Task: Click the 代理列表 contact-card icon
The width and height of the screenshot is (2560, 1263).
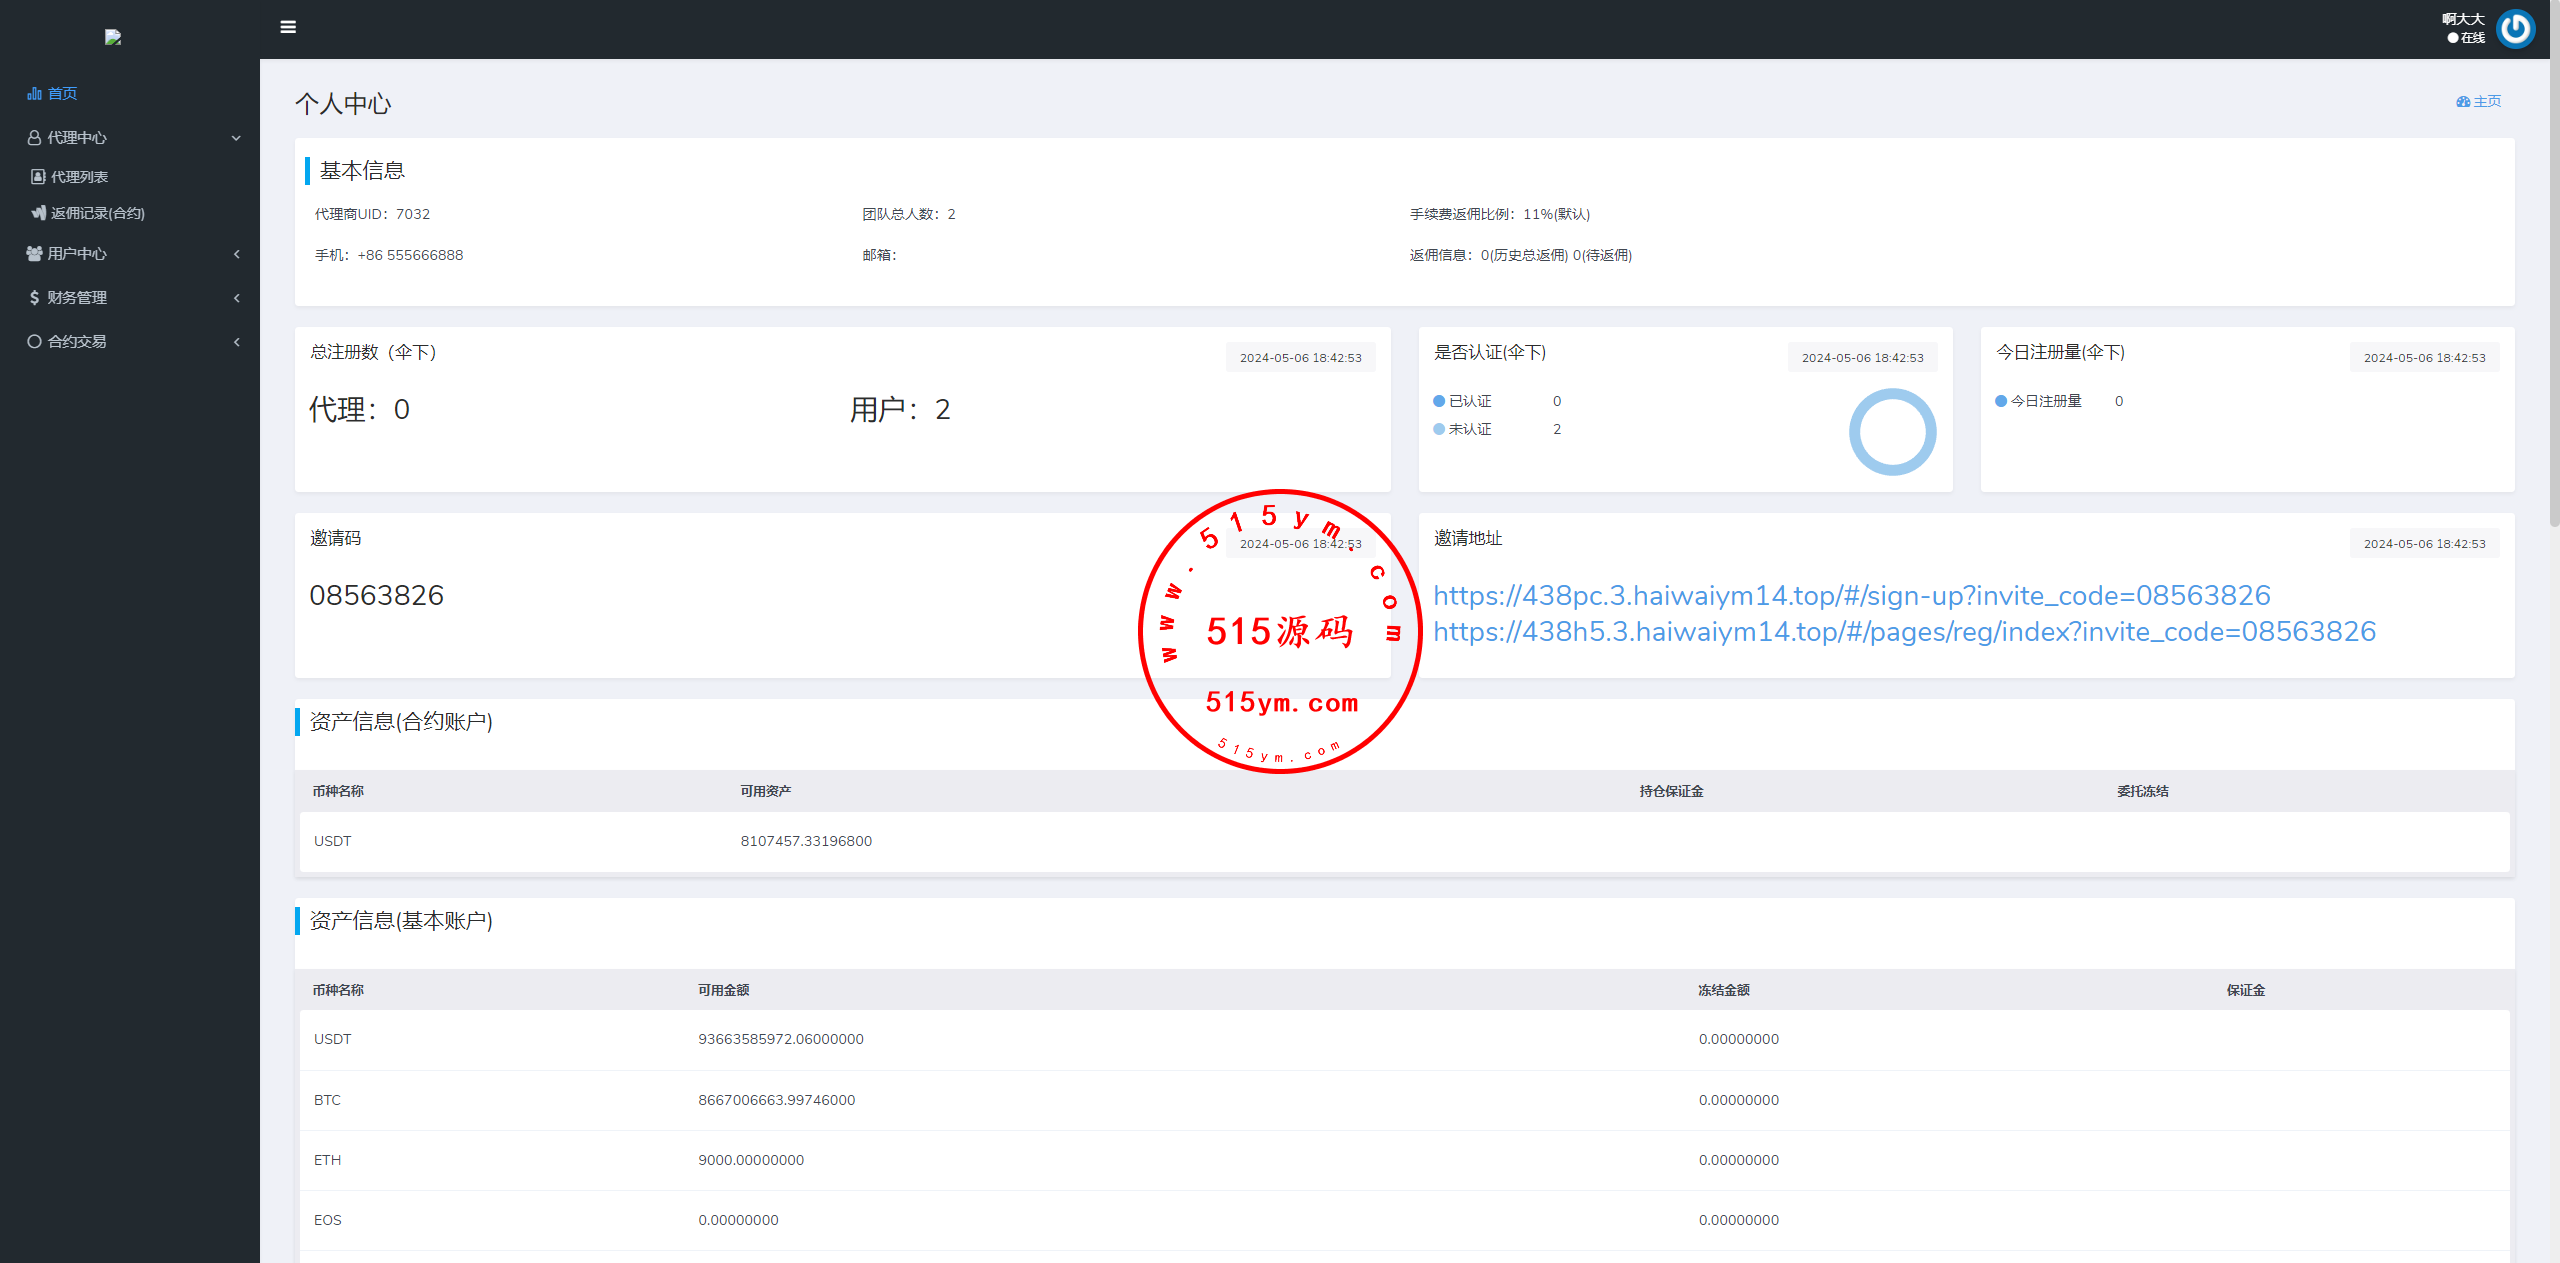Action: coord(38,176)
